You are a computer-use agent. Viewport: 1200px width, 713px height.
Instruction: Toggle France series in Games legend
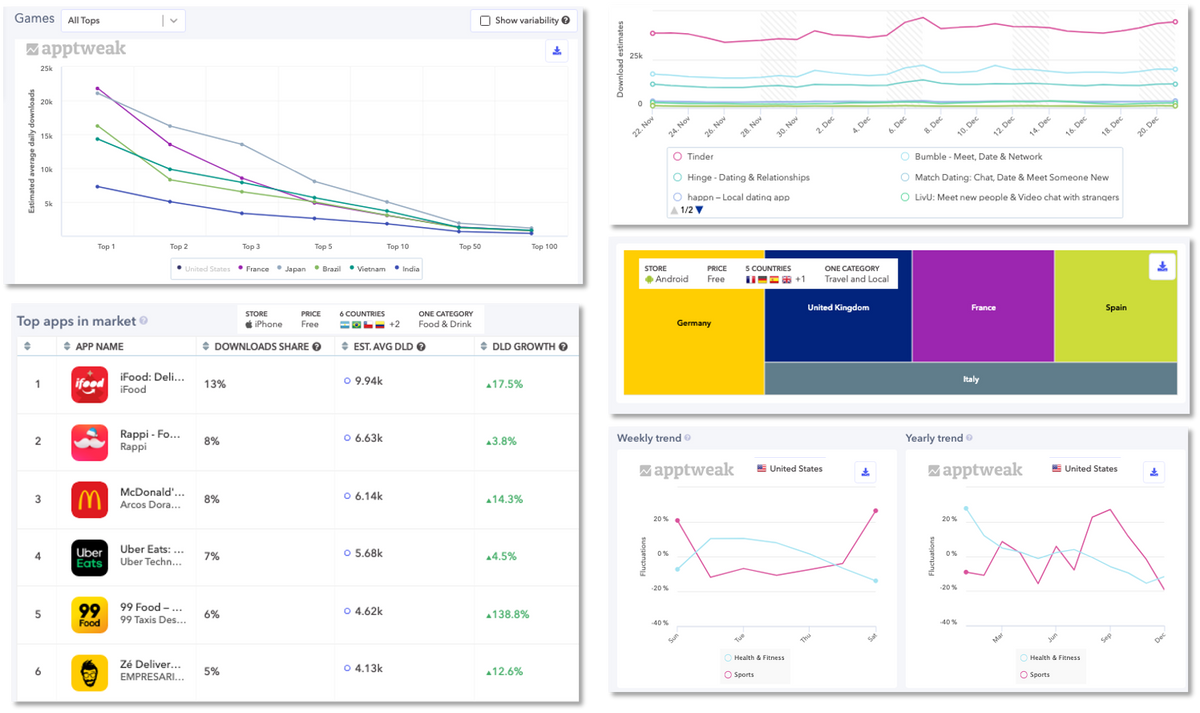pyautogui.click(x=252, y=268)
